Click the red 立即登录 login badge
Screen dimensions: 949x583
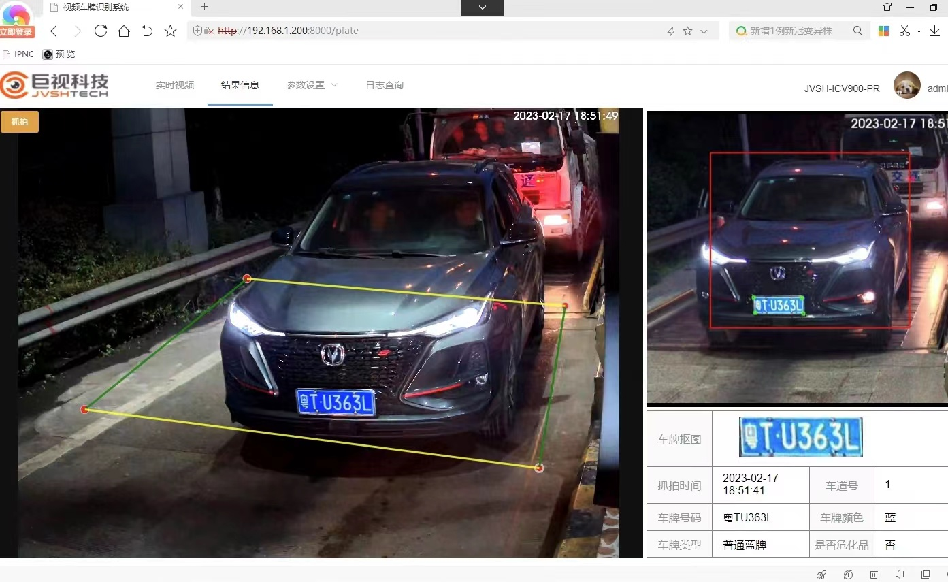pyautogui.click(x=17, y=31)
